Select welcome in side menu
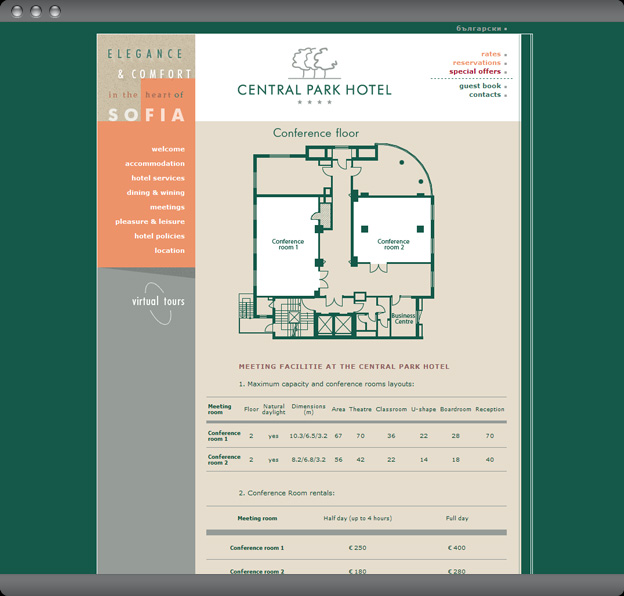The image size is (624, 596). (x=168, y=149)
